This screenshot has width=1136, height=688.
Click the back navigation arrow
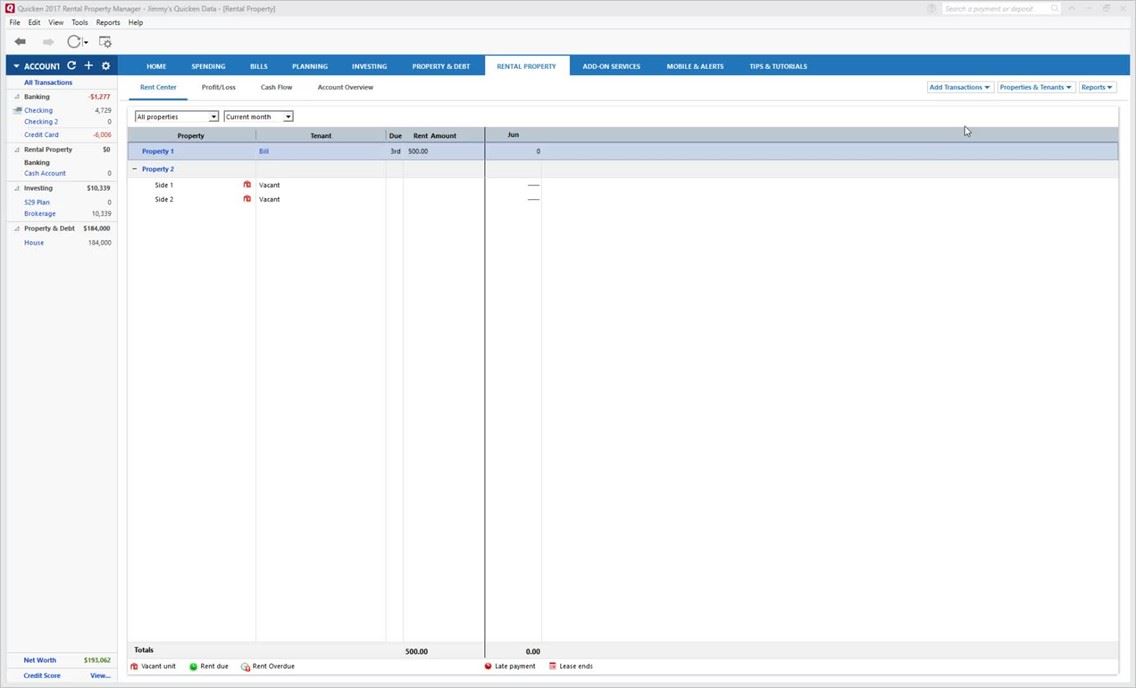(20, 42)
